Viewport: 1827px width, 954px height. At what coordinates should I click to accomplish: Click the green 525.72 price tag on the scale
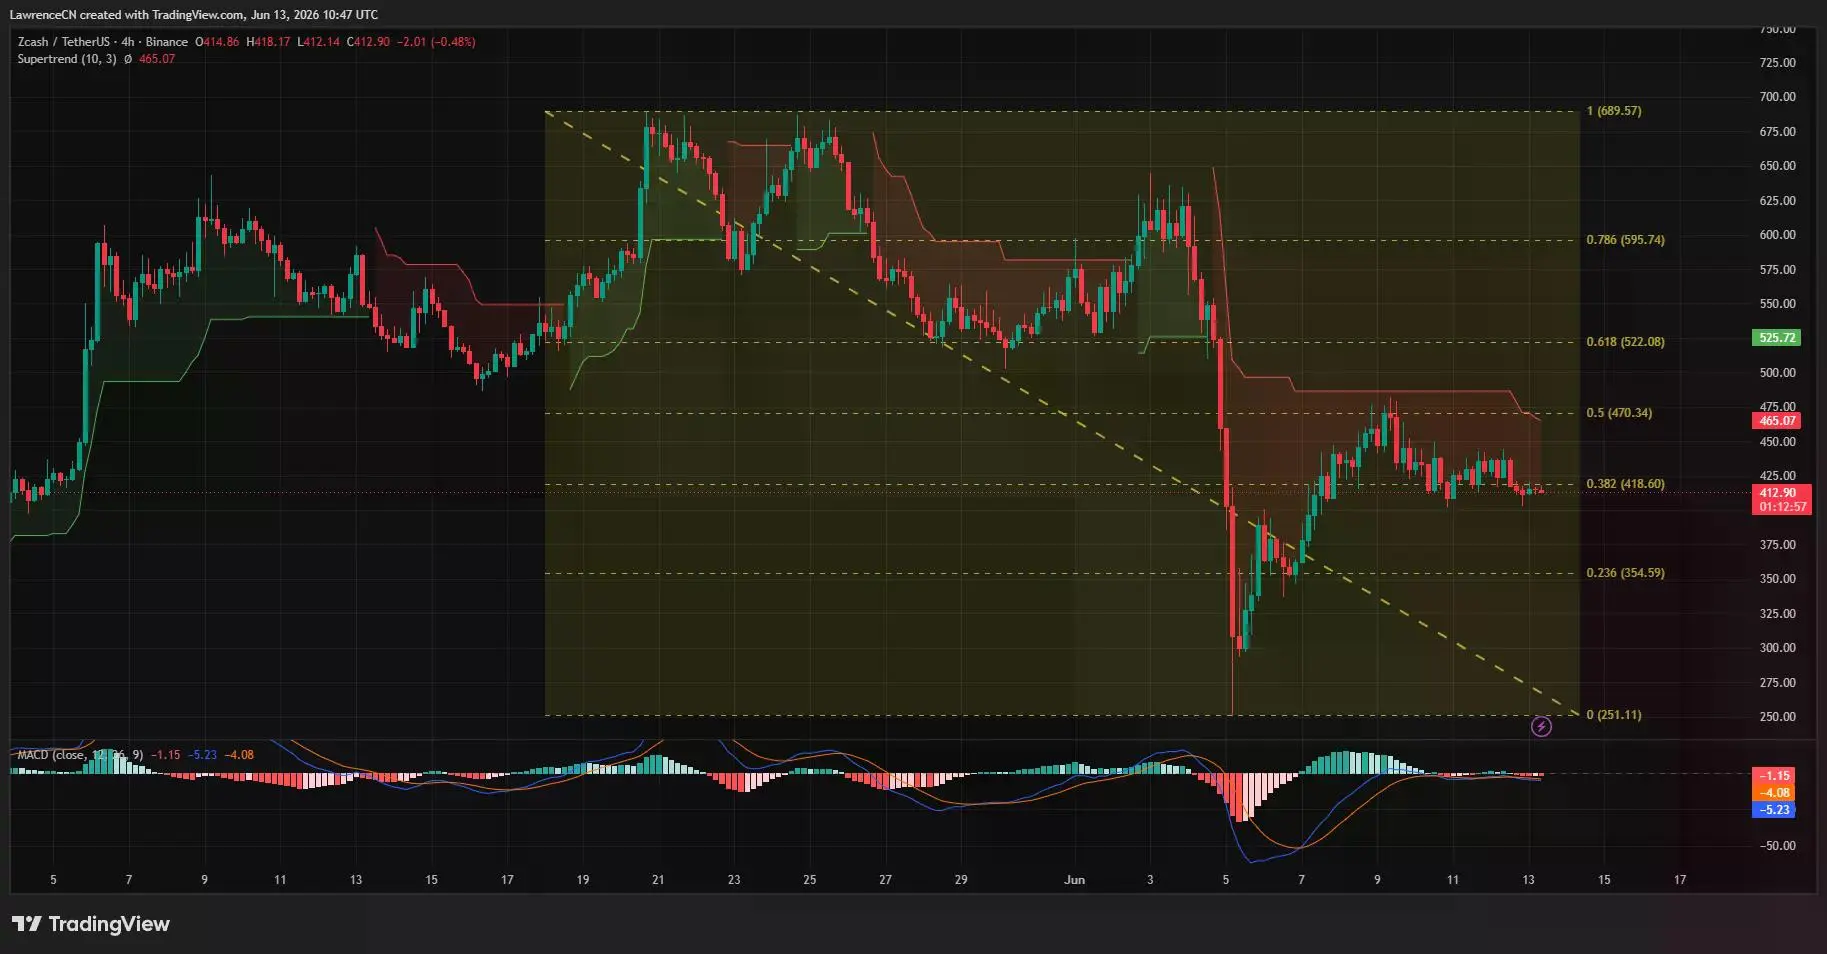point(1778,338)
